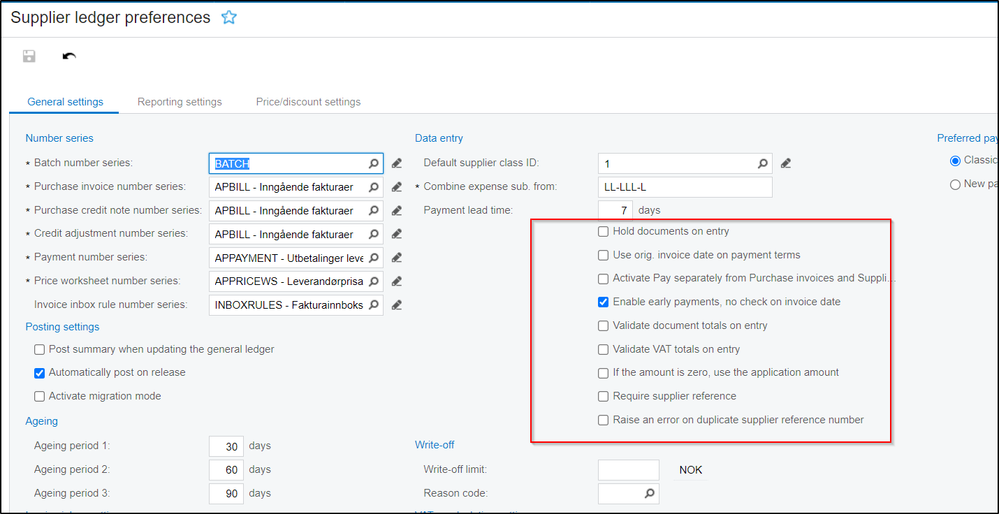The image size is (999, 514).
Task: Click the Write-off limit field
Action: click(x=628, y=470)
